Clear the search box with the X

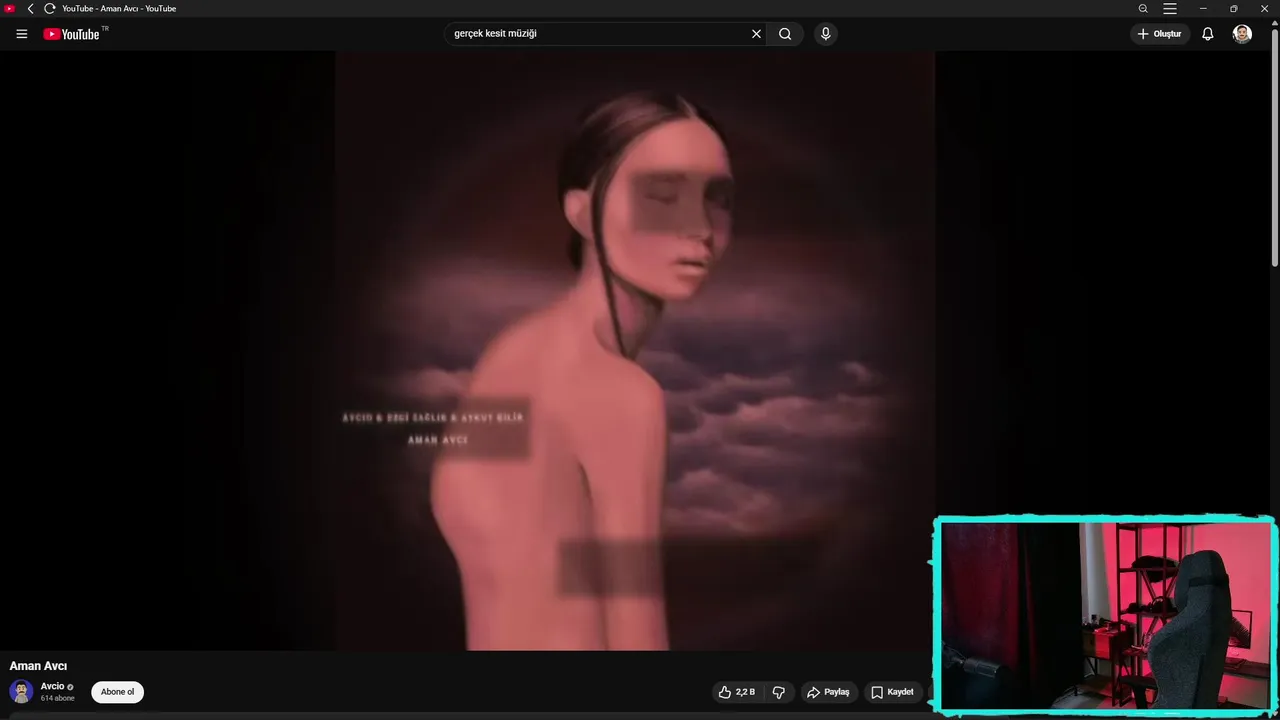click(x=756, y=34)
